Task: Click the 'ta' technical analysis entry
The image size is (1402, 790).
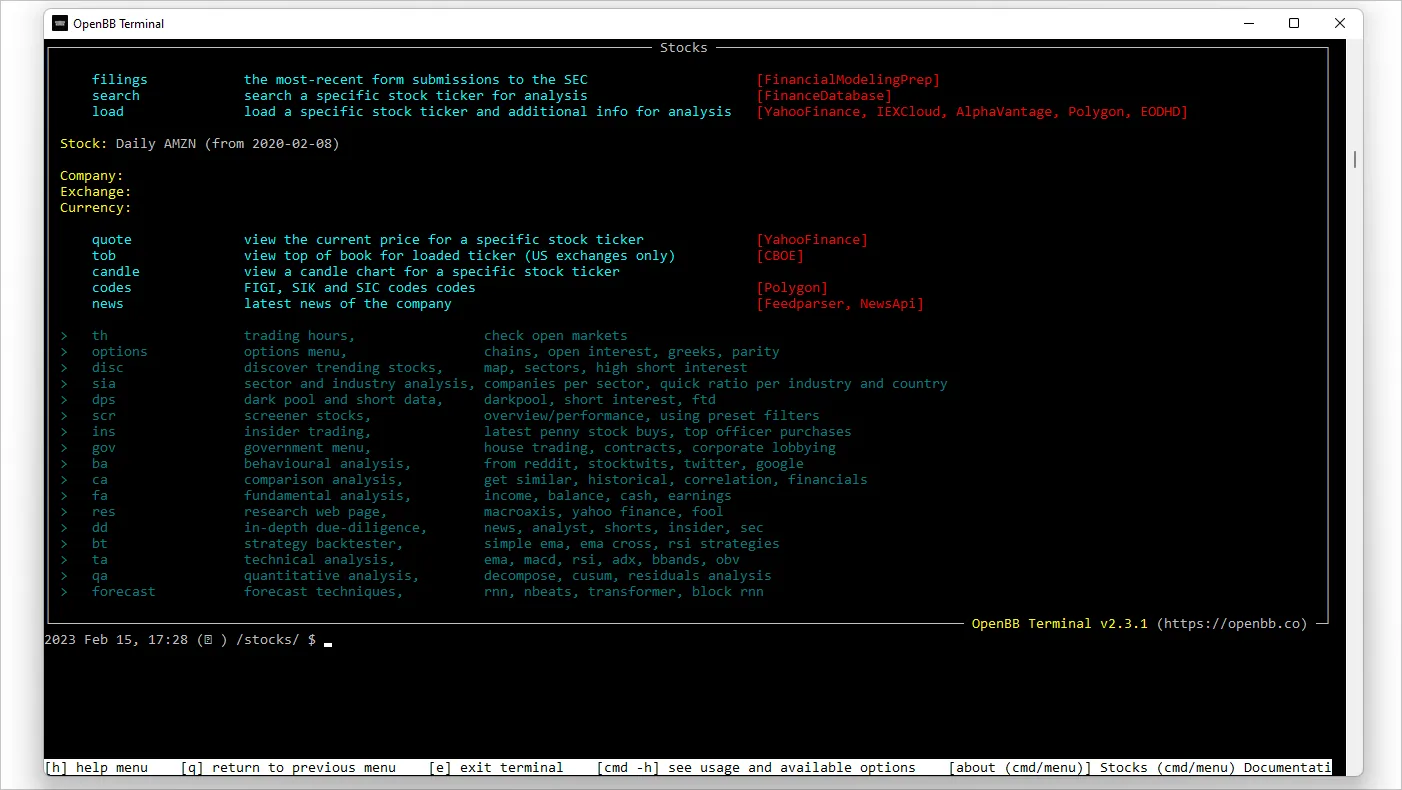Action: coord(100,560)
